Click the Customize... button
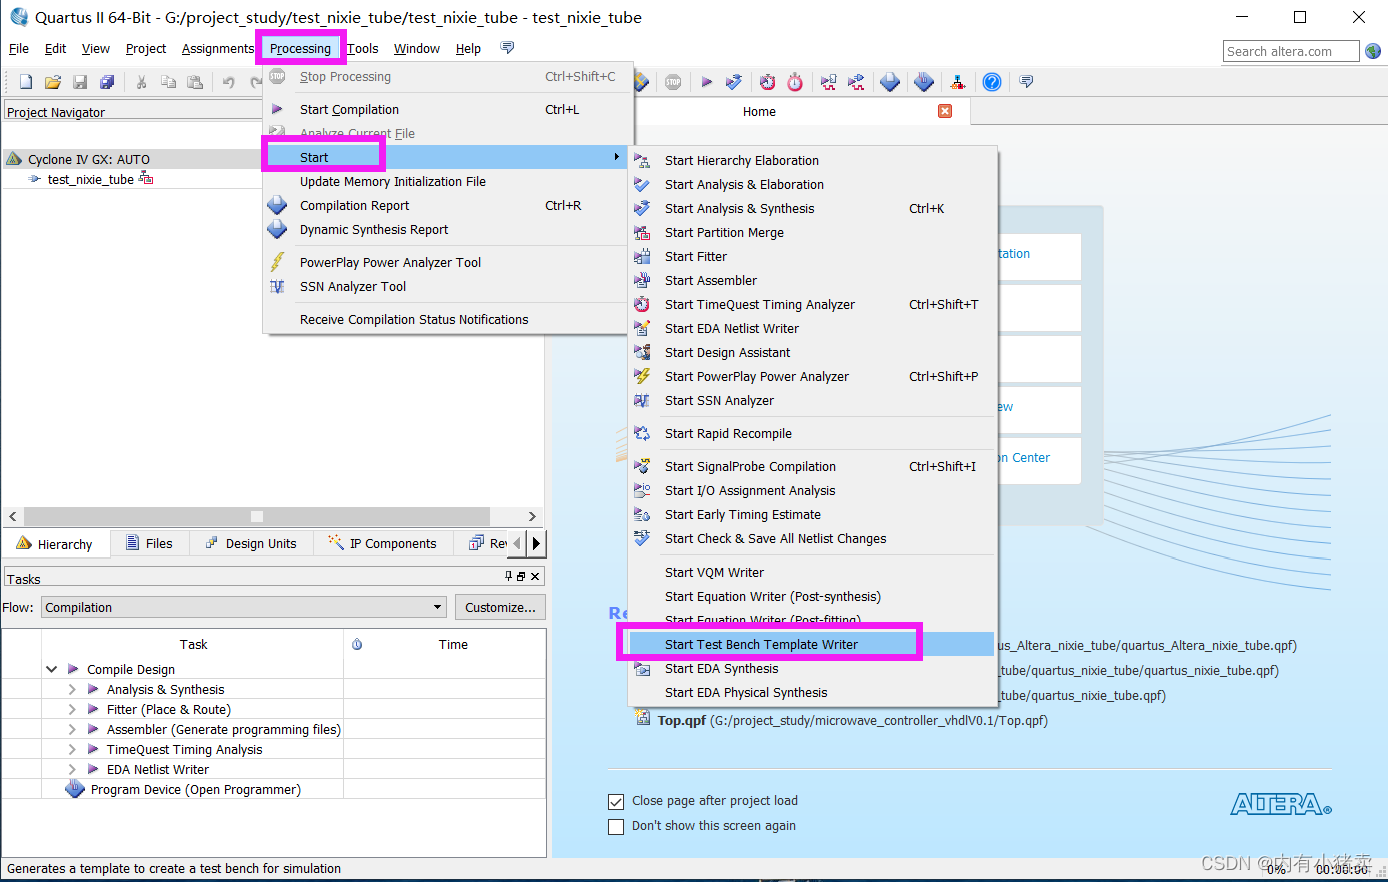 [x=500, y=607]
